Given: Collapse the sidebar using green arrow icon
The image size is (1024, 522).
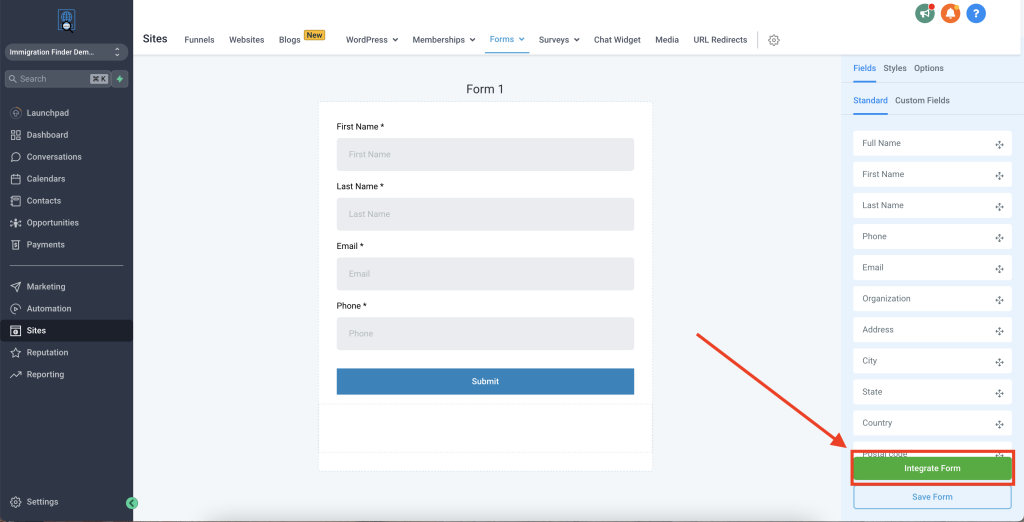Looking at the screenshot, I should [x=132, y=503].
